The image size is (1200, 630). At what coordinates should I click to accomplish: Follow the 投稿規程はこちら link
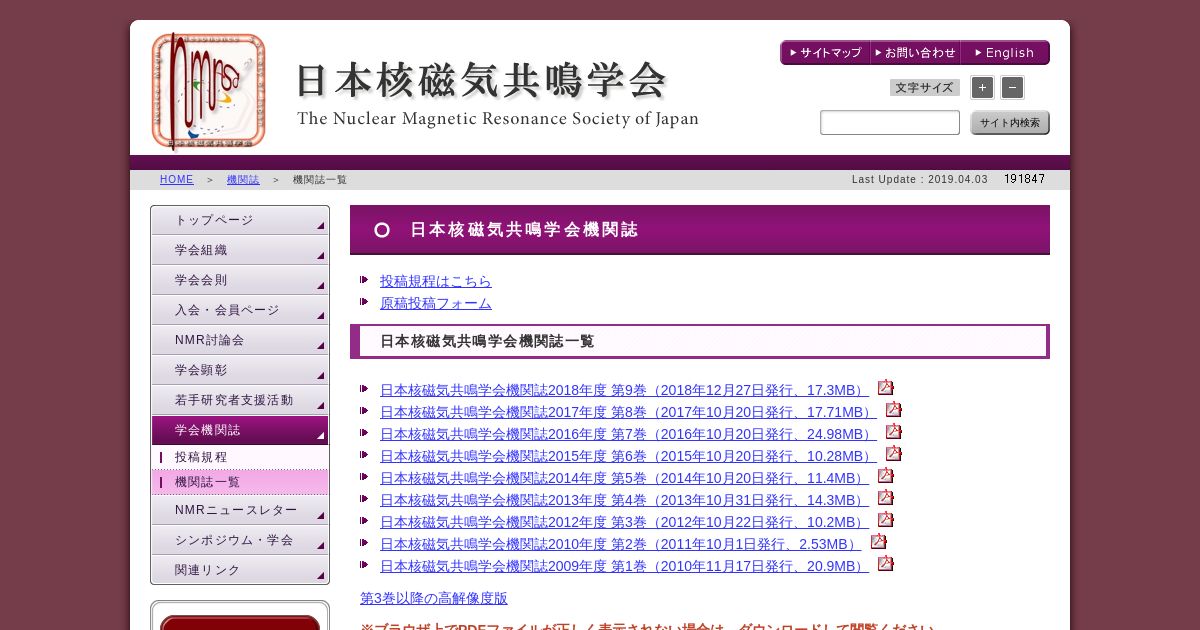436,281
